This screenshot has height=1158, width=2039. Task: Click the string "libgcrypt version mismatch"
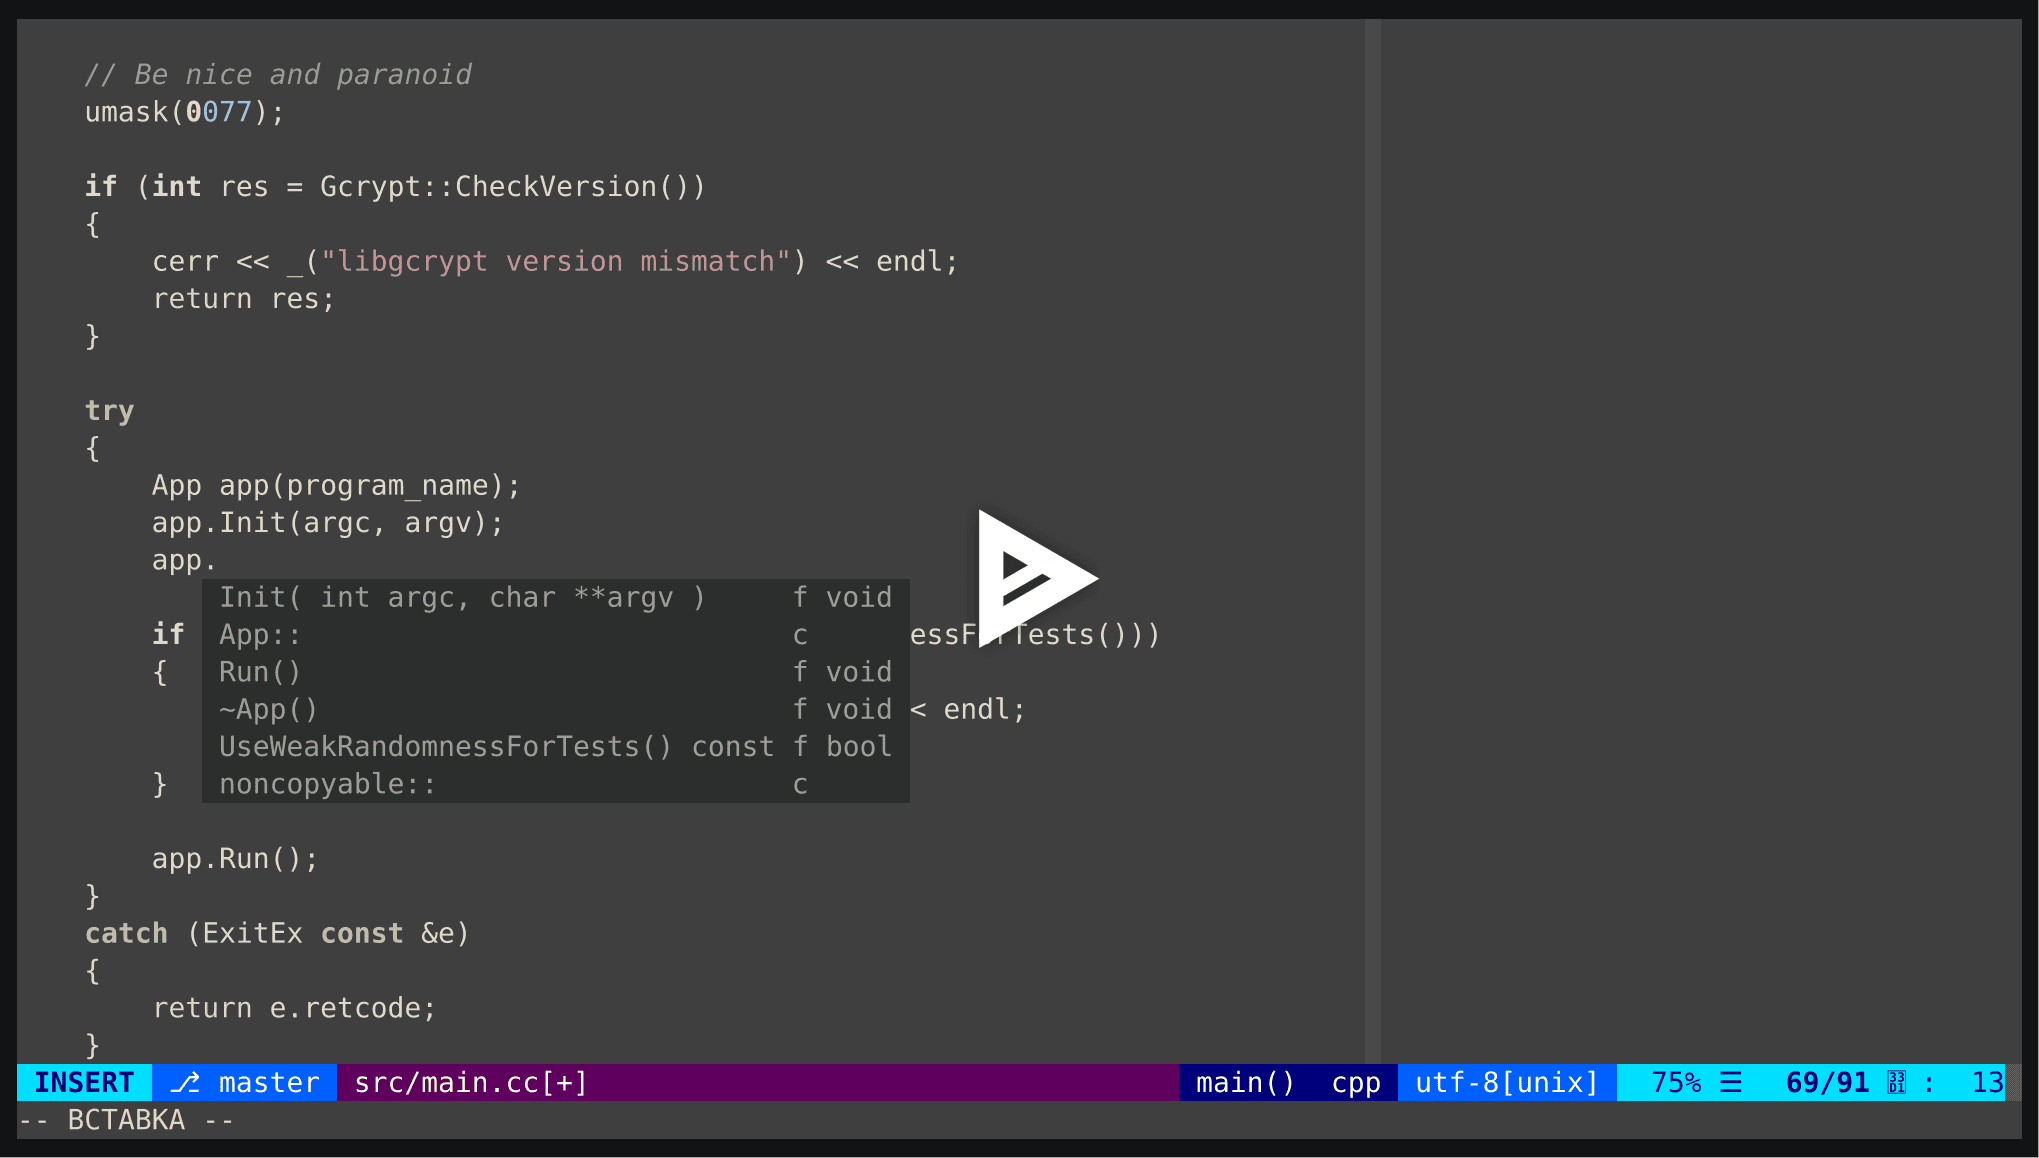tap(556, 262)
